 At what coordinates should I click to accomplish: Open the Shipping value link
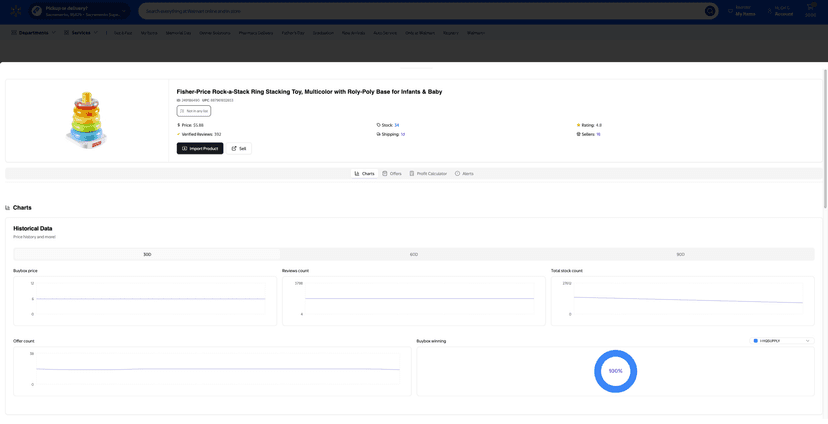coord(403,135)
